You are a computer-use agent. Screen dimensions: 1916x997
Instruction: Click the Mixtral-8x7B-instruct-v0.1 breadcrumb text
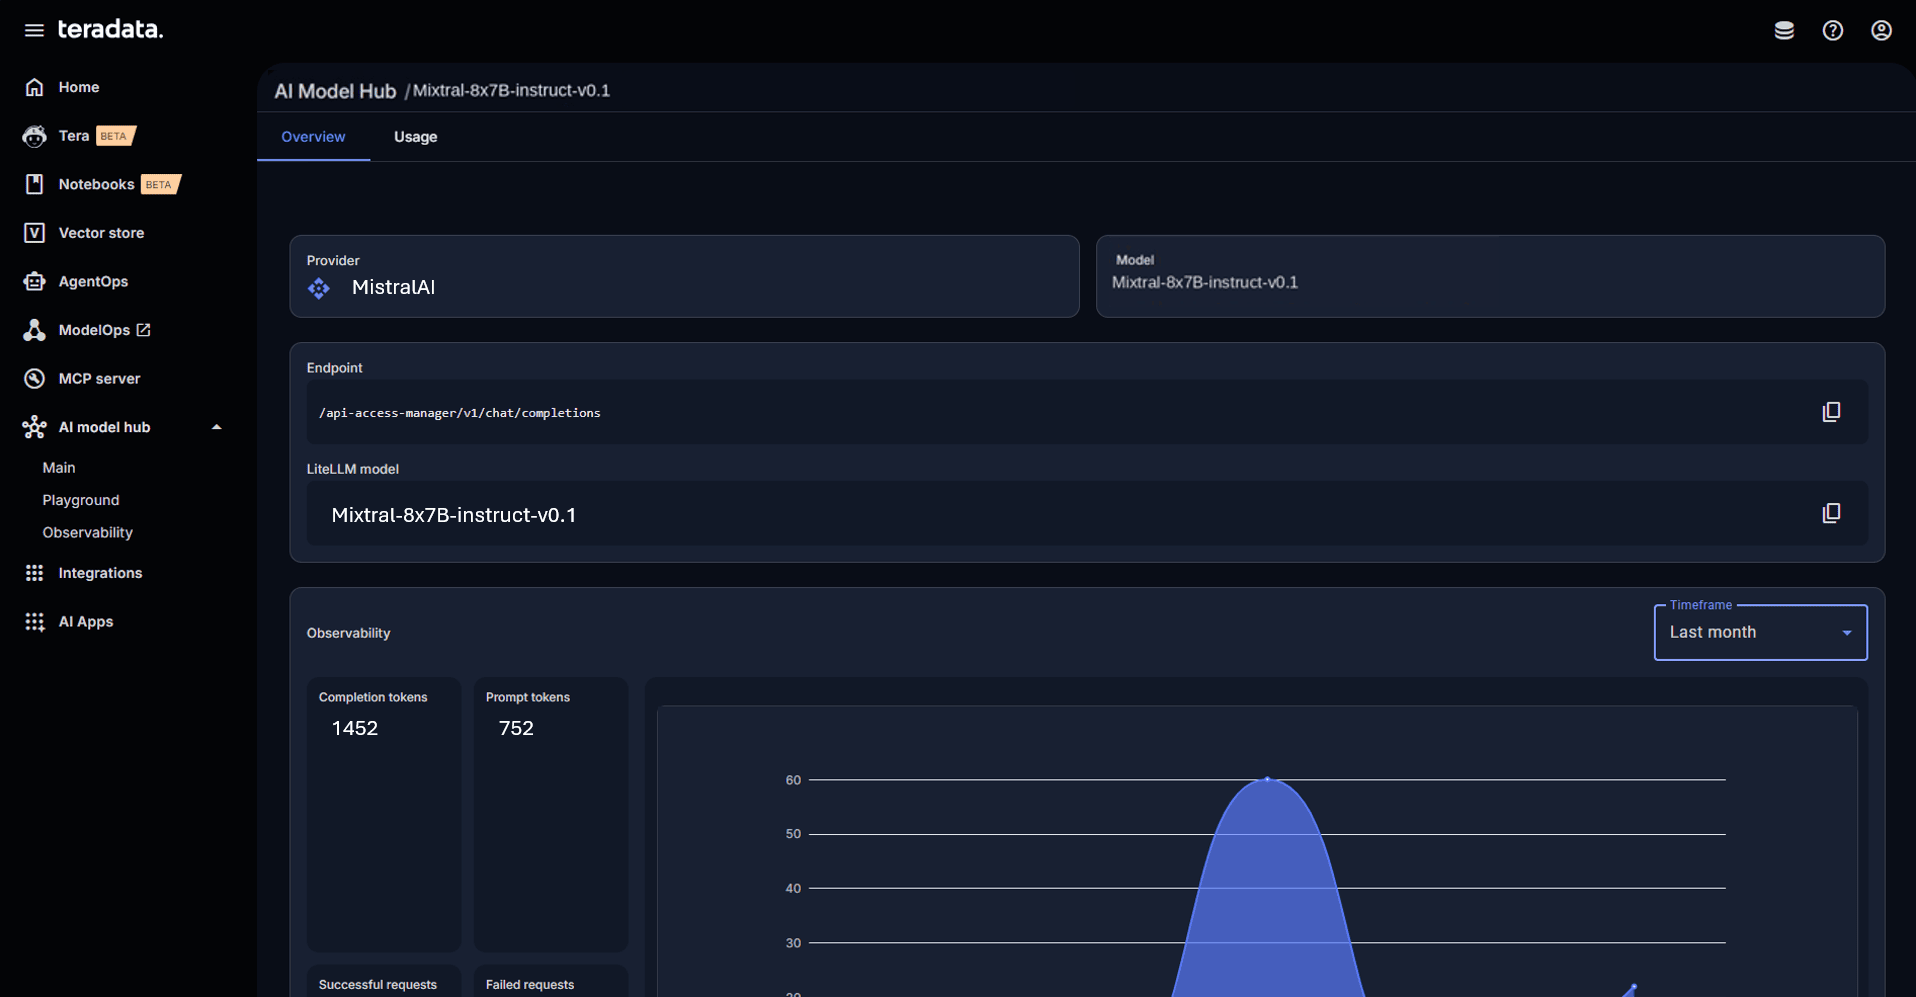click(x=511, y=90)
